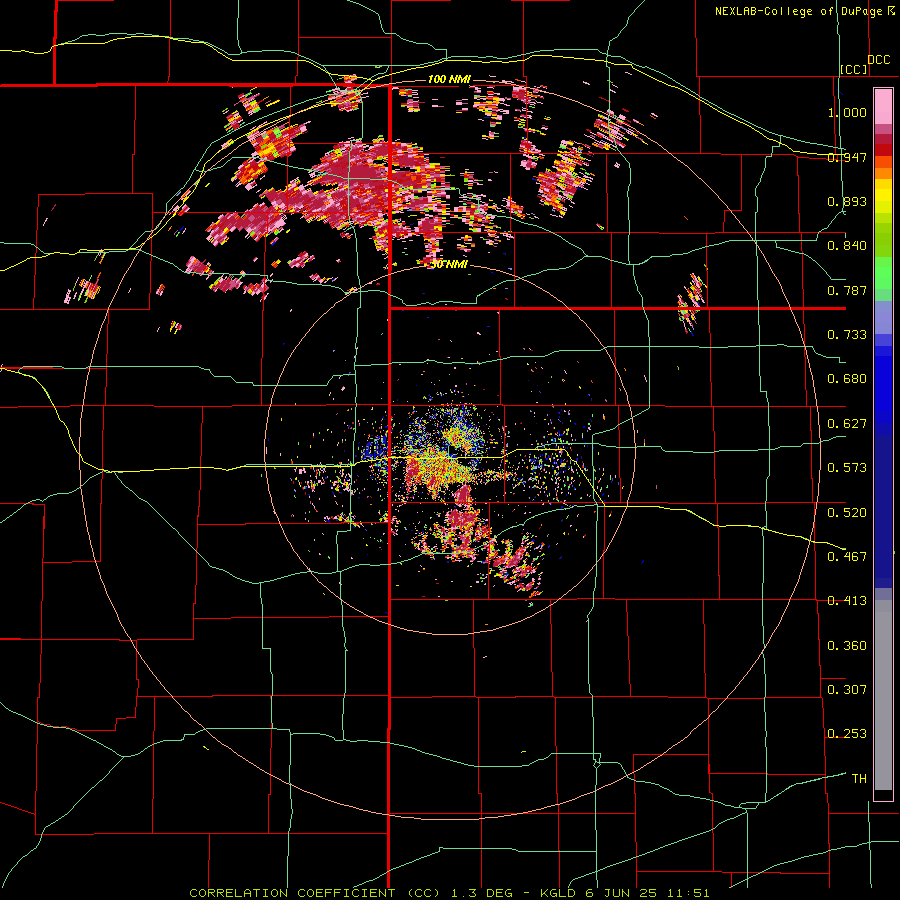Click the 50 NMI range ring label
The width and height of the screenshot is (900, 900).
[x=449, y=264]
